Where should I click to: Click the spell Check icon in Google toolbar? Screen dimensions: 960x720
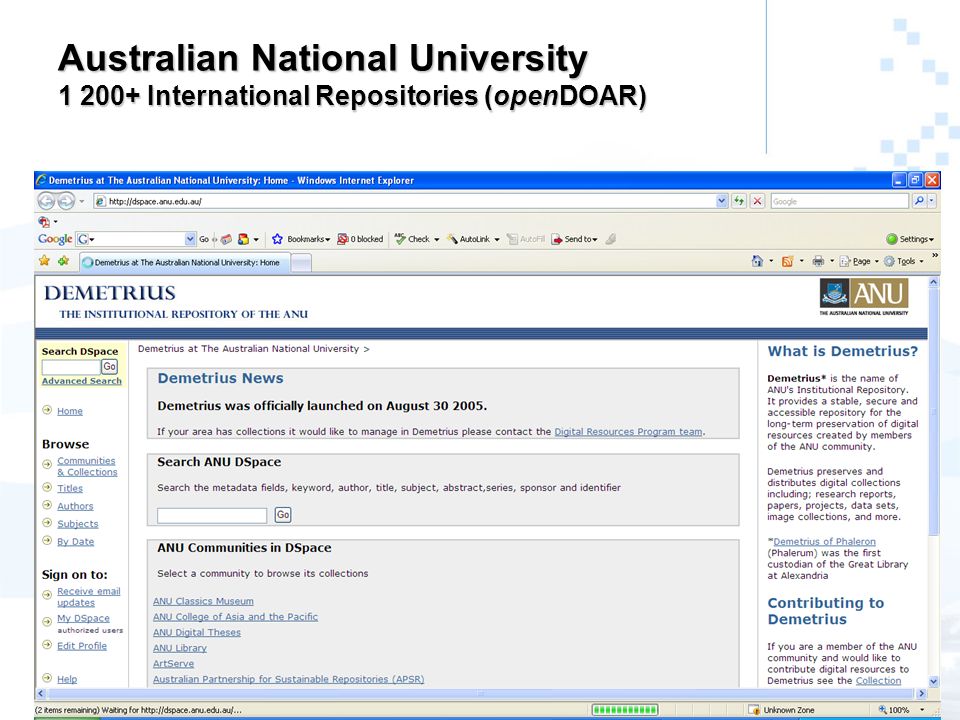pos(400,239)
